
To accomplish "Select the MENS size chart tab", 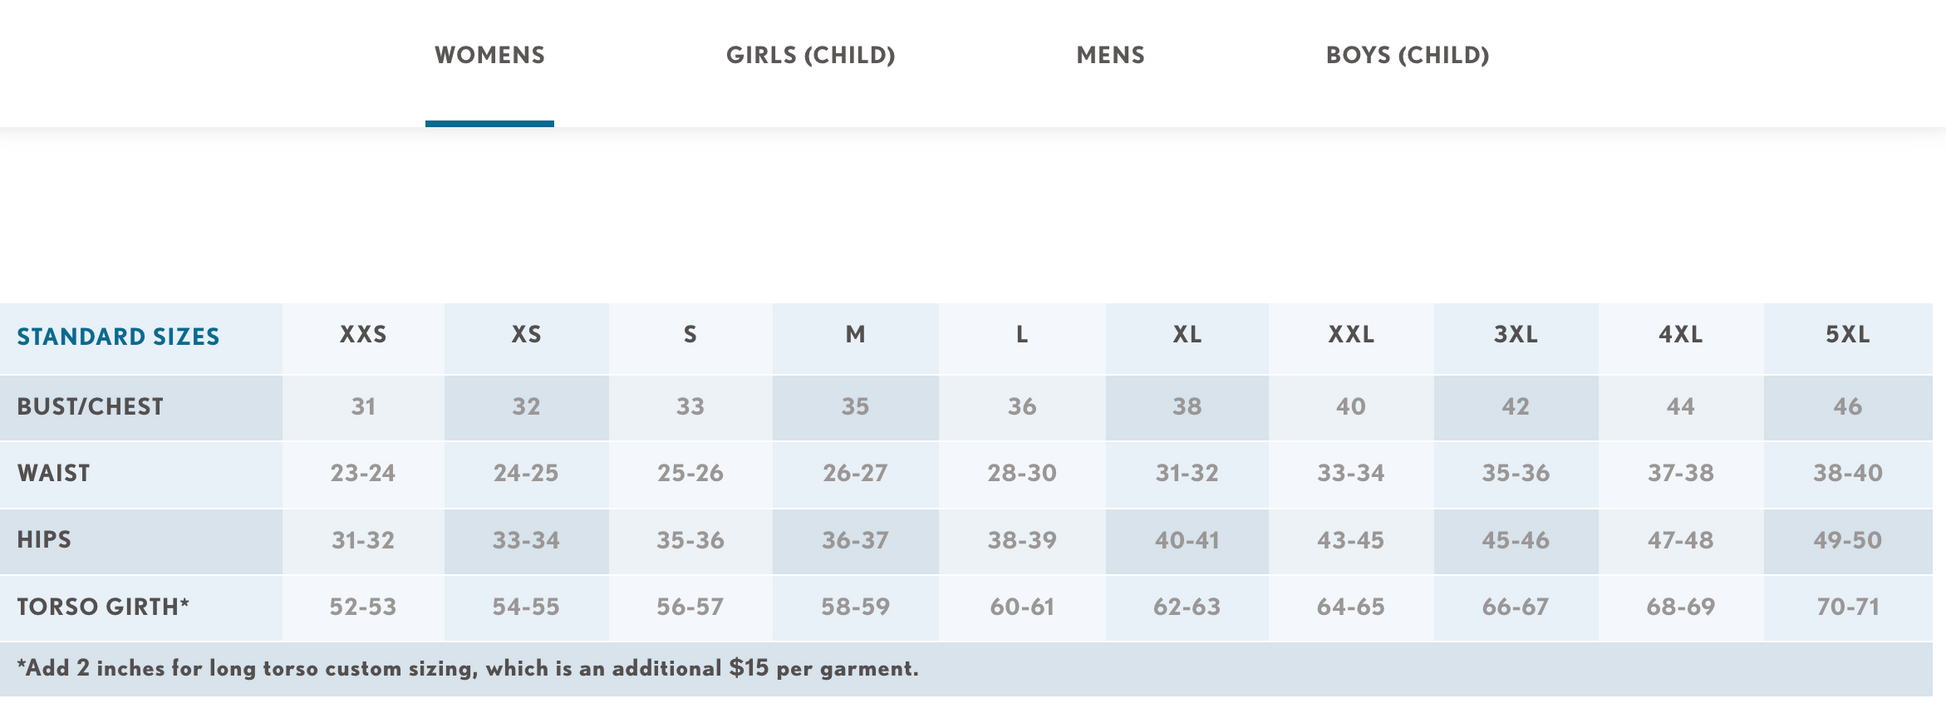I will click(x=1110, y=55).
